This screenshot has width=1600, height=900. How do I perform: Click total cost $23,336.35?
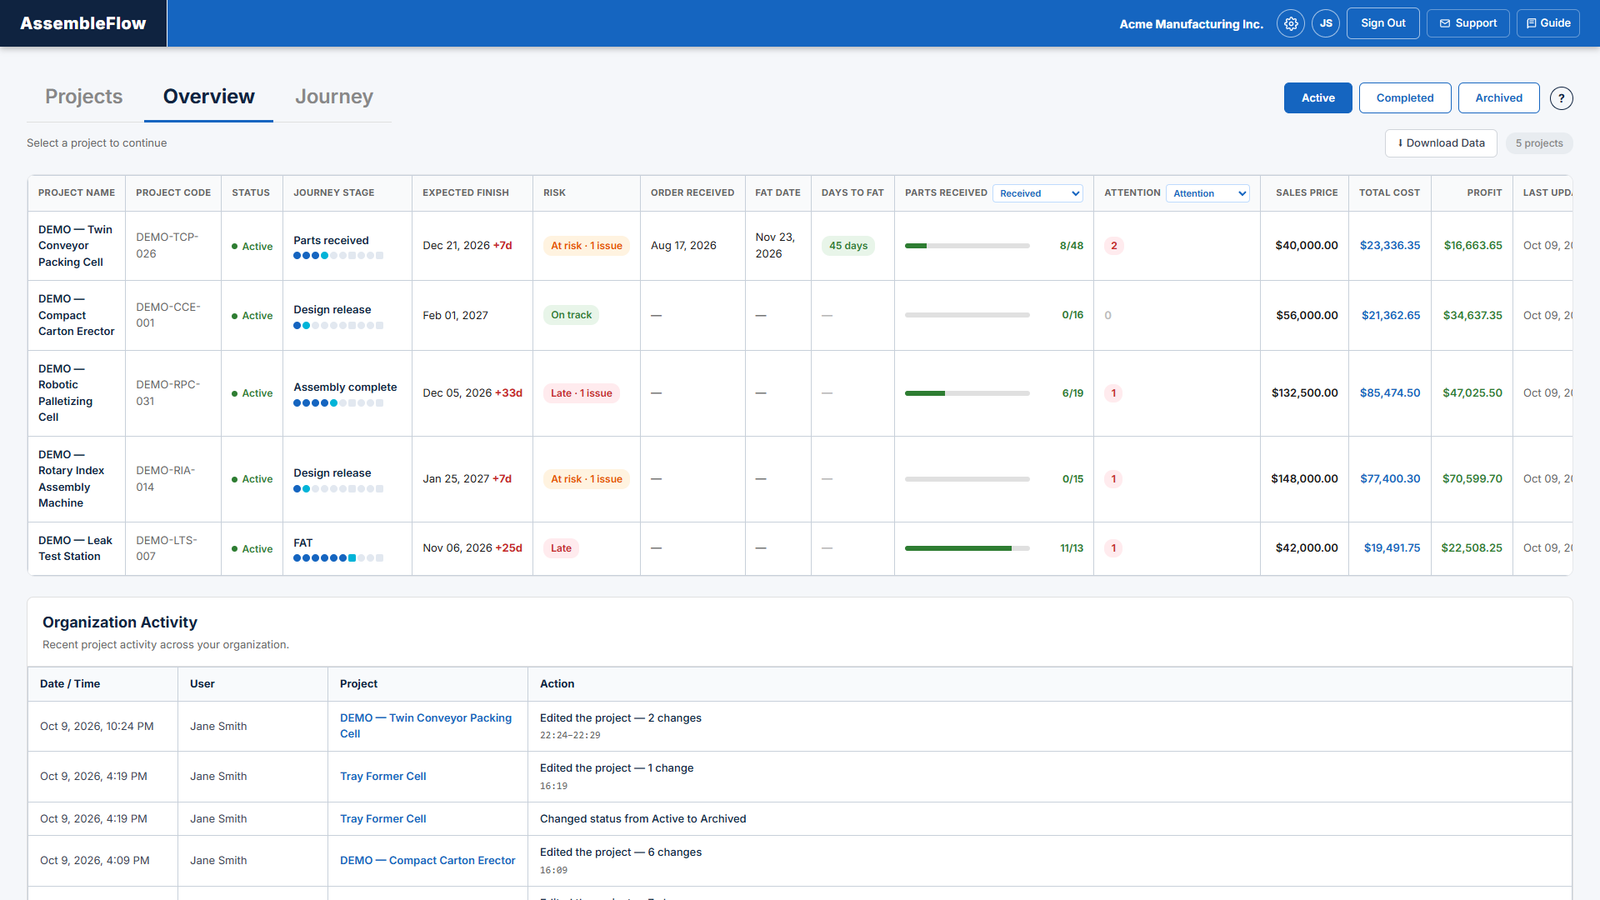(1390, 246)
